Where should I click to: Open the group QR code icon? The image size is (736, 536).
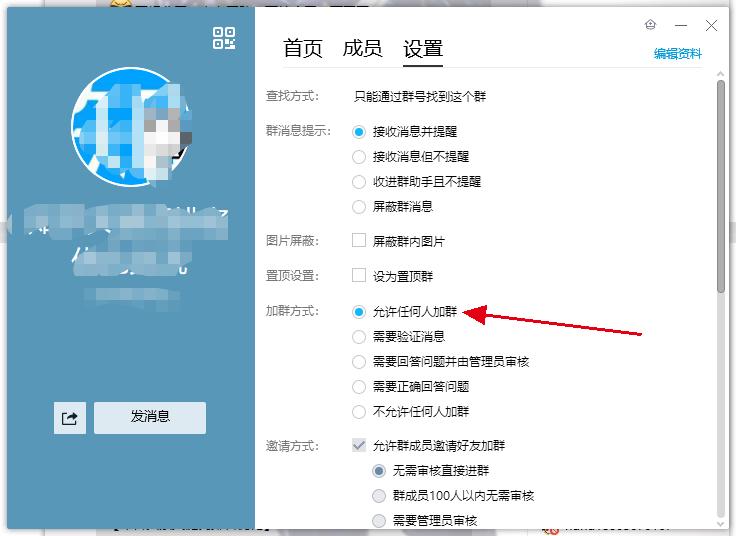pyautogui.click(x=224, y=38)
